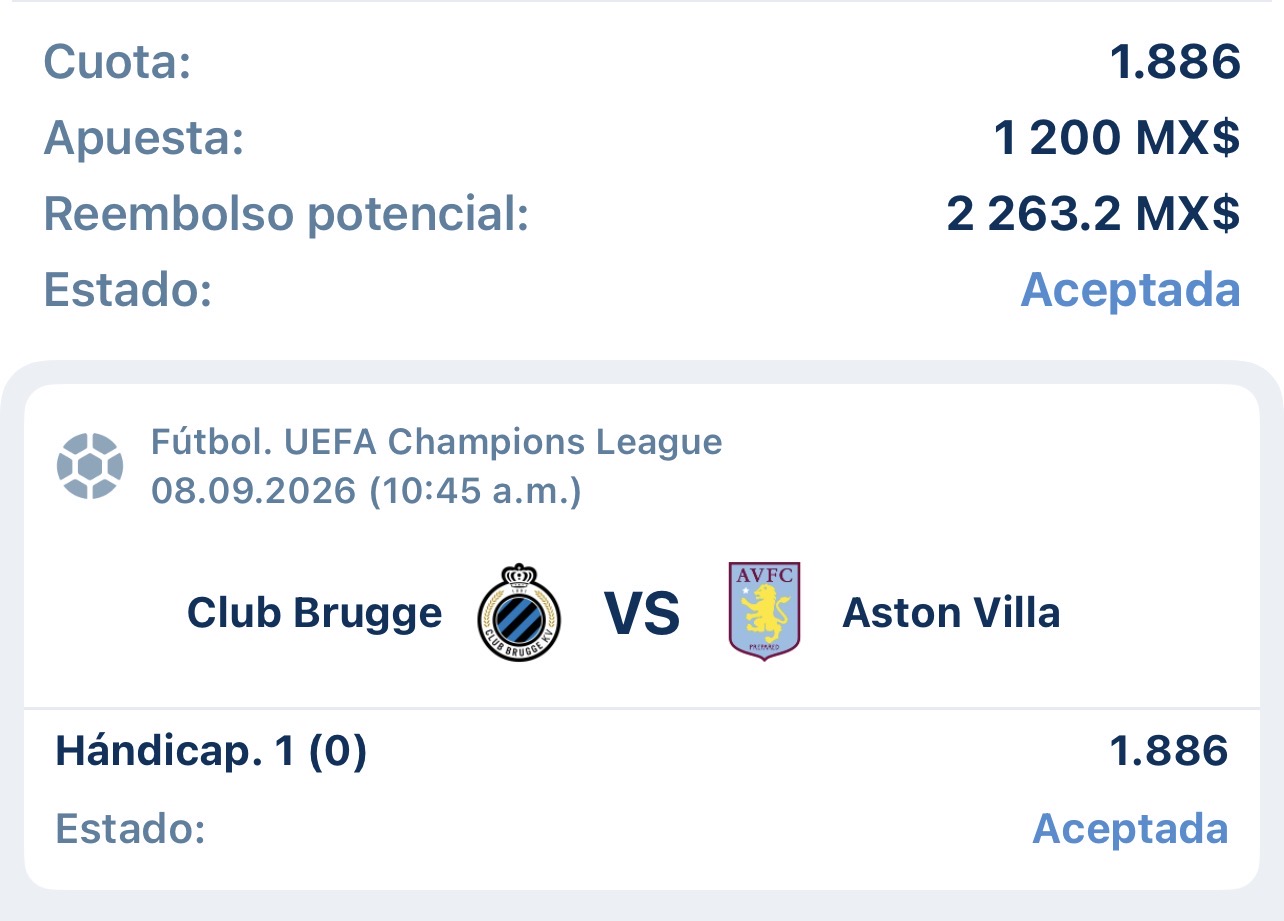Click the Apuesta: label
Viewport: 1284px width, 921px height.
click(144, 140)
